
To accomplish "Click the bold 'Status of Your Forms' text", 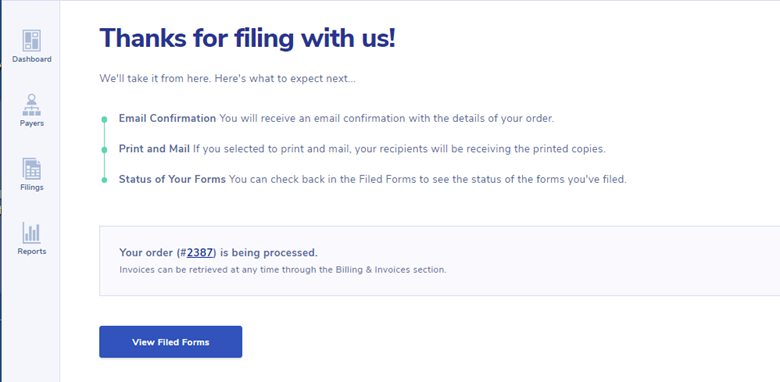I will [x=172, y=179].
